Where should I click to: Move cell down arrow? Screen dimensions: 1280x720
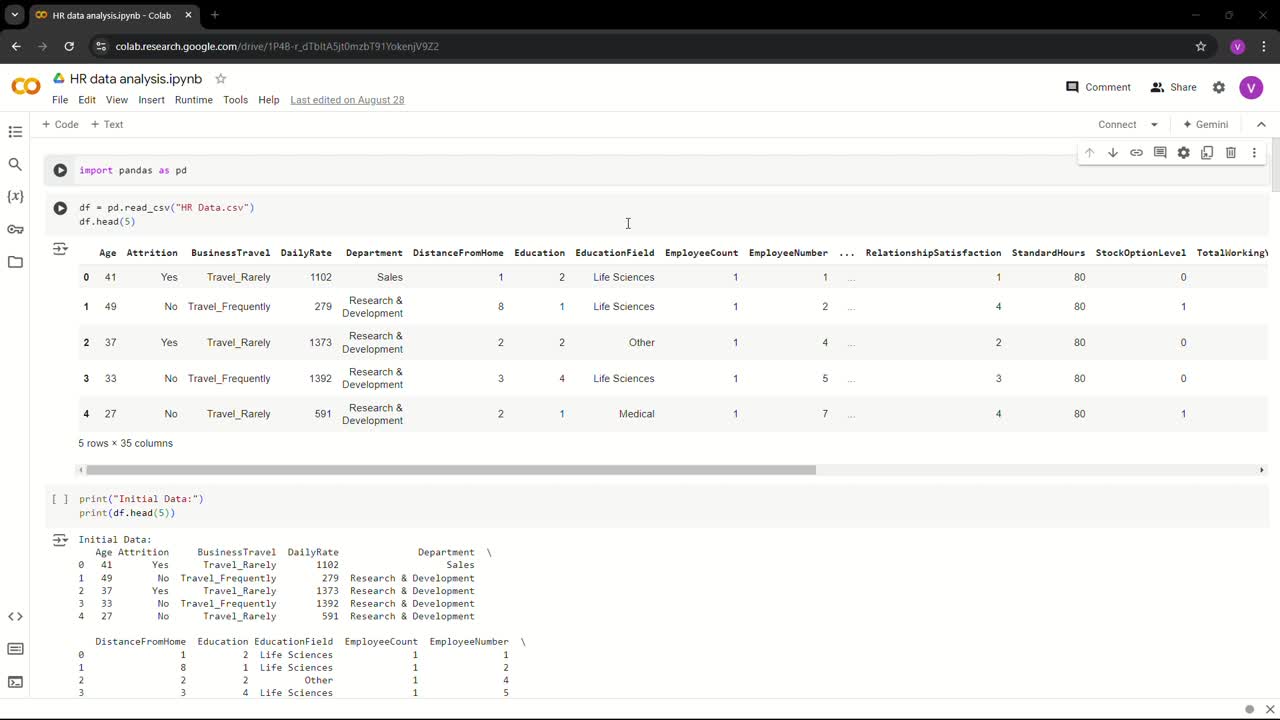pyautogui.click(x=1112, y=153)
